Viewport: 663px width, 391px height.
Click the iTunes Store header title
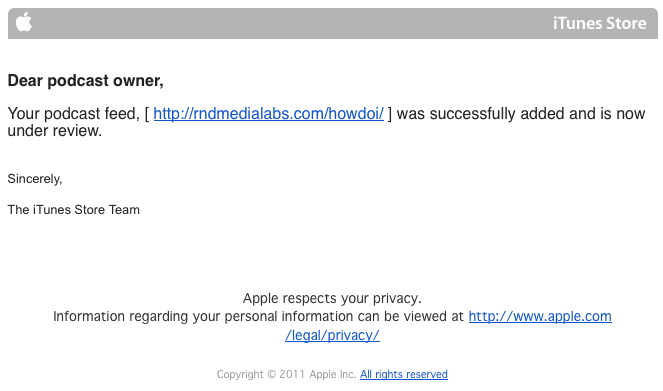(x=600, y=23)
